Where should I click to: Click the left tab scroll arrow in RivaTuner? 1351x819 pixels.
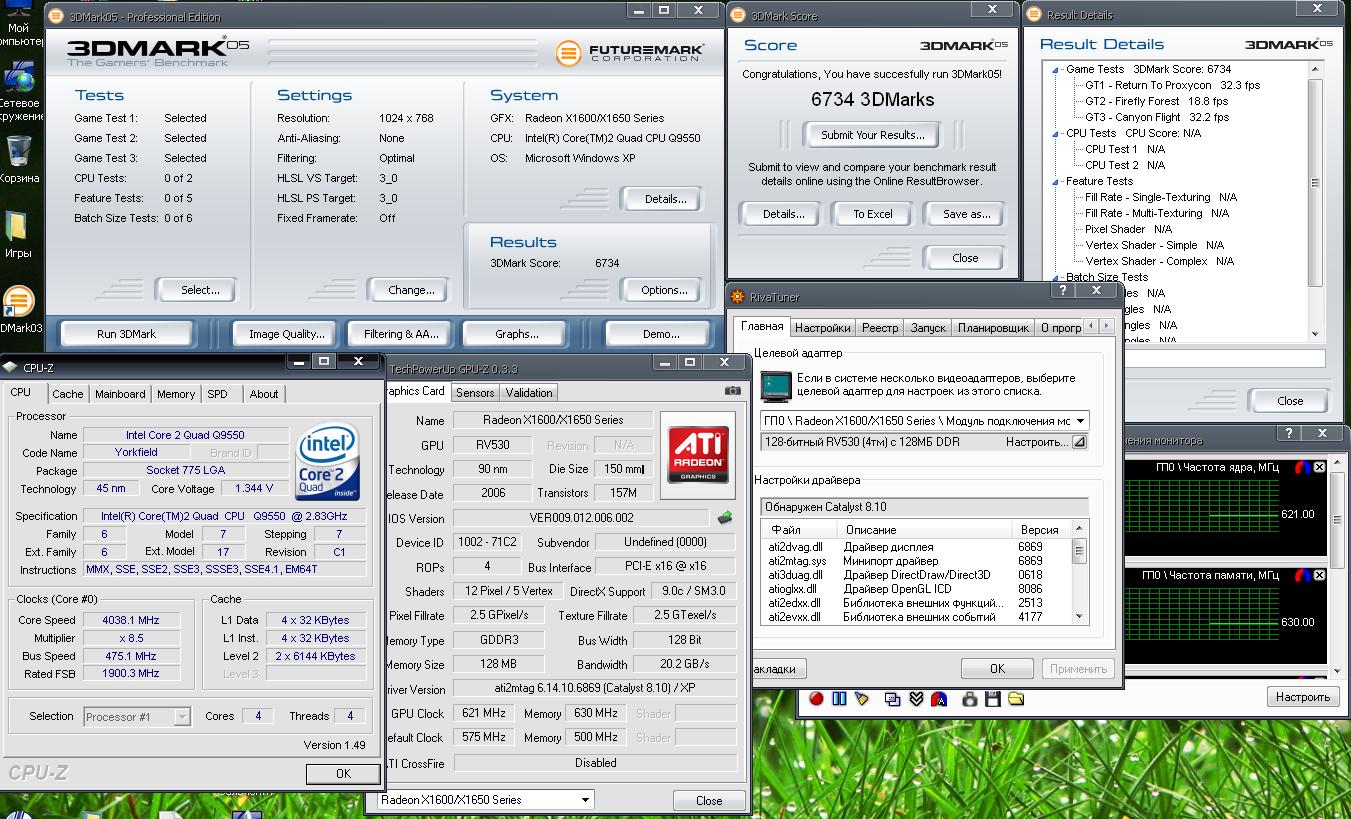1092,326
